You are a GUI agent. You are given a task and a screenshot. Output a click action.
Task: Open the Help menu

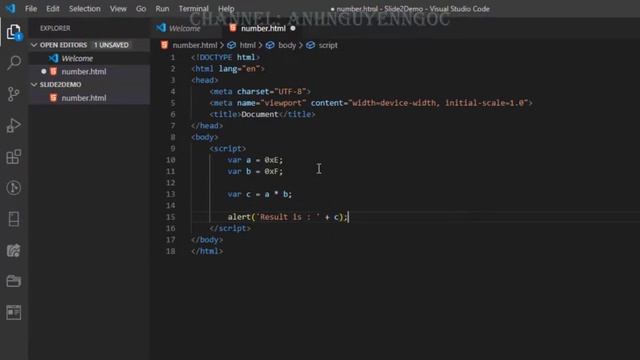tap(226, 9)
